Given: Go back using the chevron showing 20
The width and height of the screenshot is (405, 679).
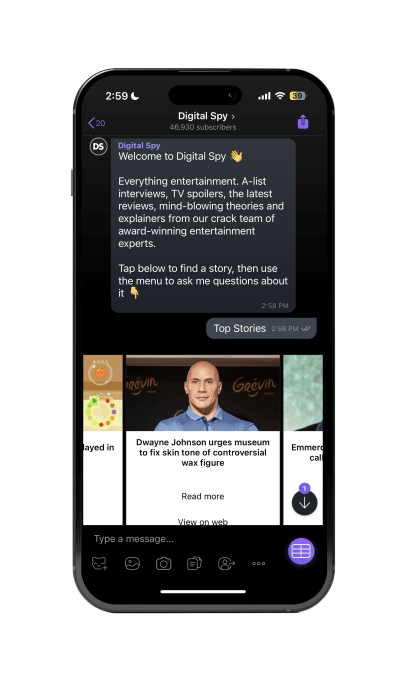Looking at the screenshot, I should click(96, 123).
